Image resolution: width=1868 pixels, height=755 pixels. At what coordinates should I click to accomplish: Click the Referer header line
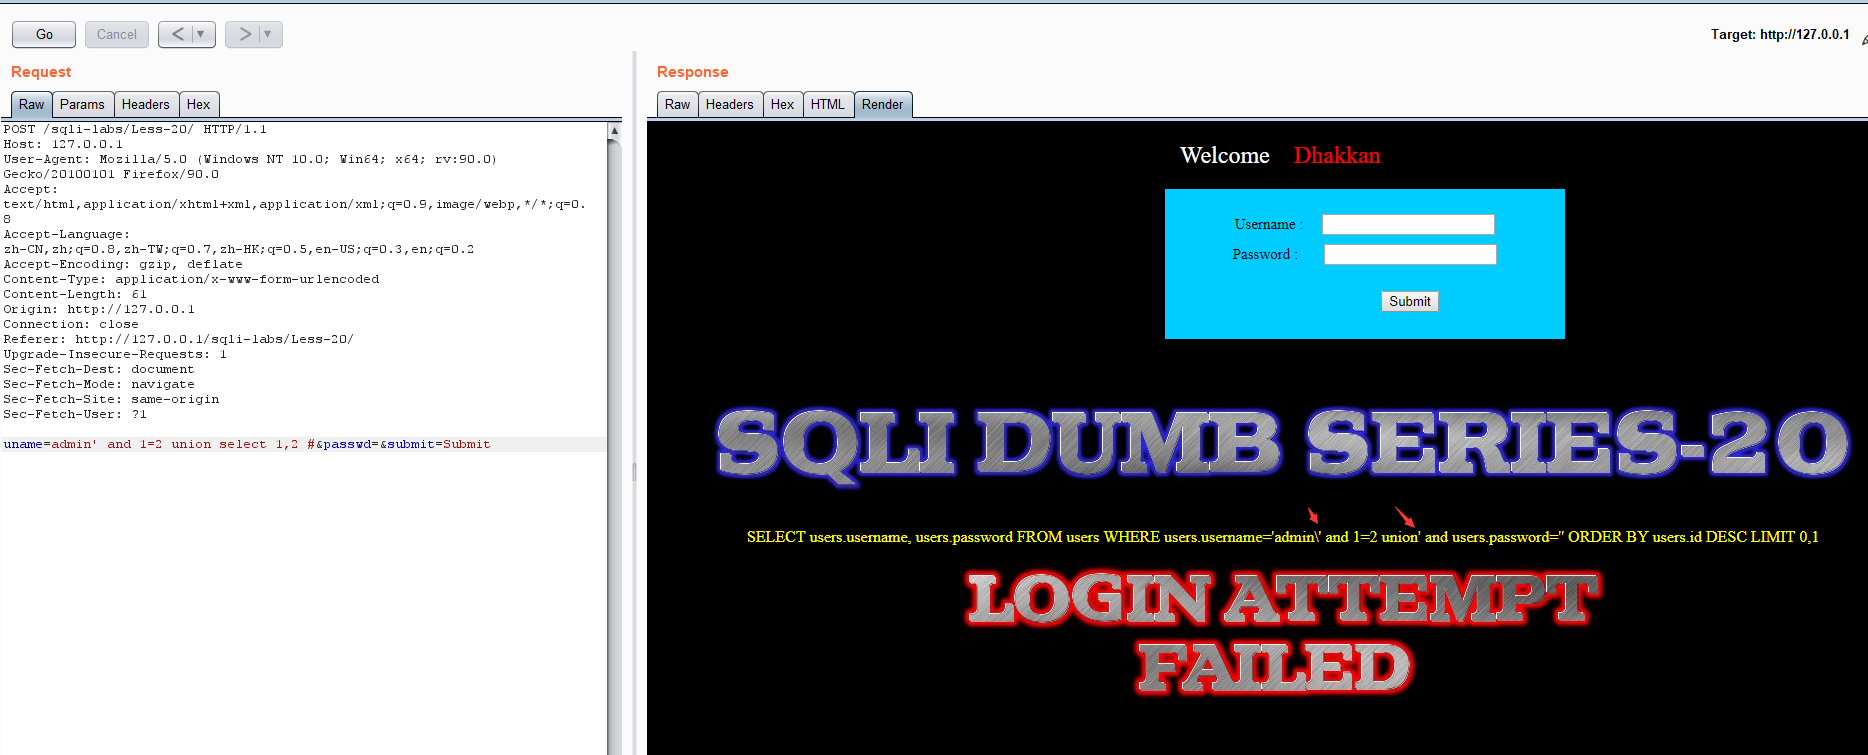coord(178,339)
